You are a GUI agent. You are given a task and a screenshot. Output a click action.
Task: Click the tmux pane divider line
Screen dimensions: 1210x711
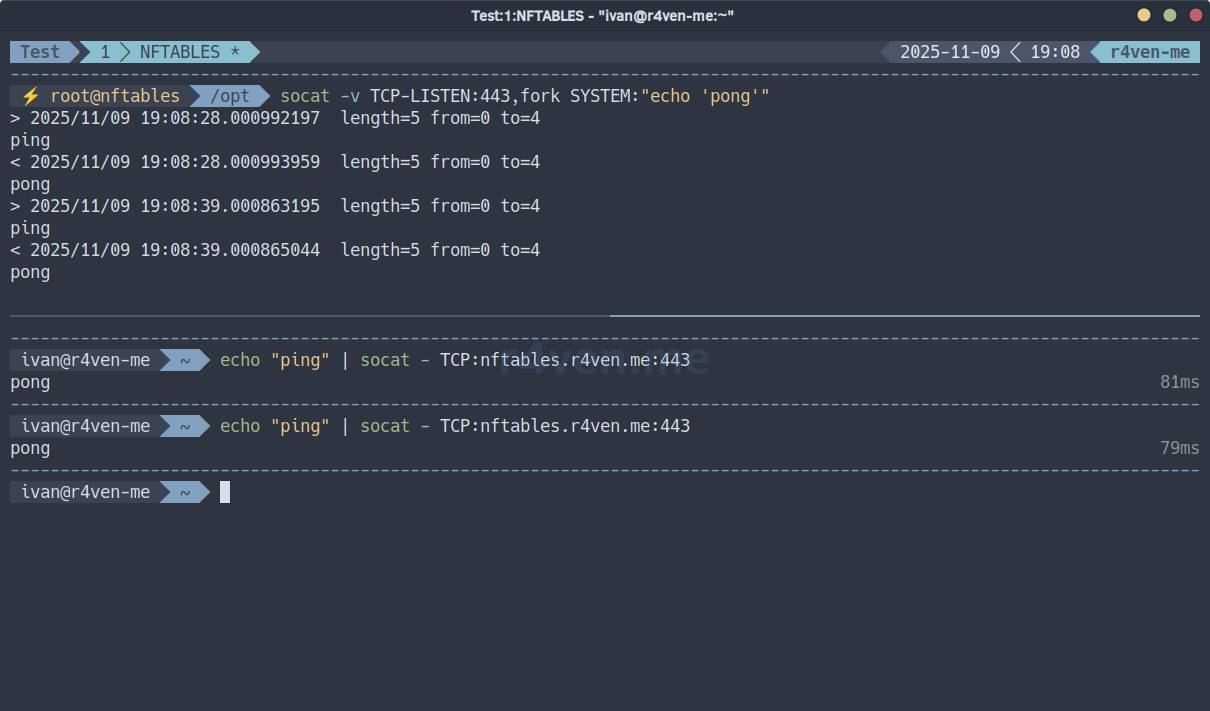click(604, 316)
